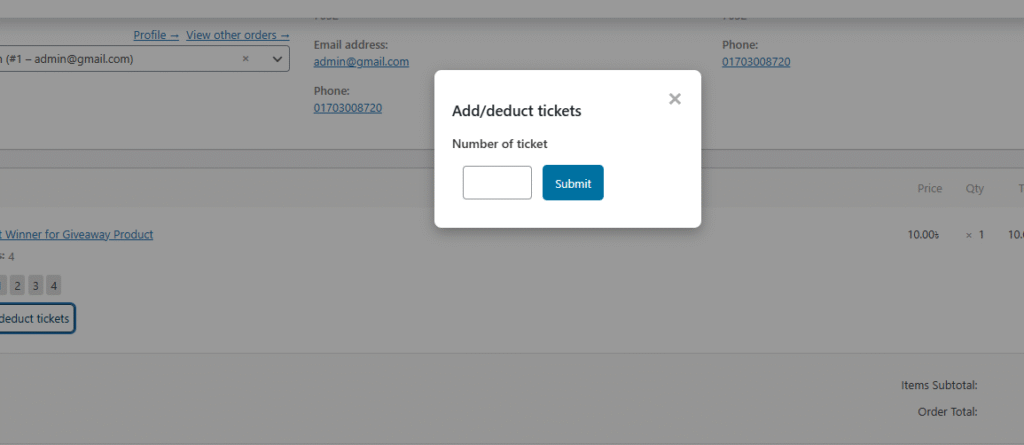Click the 10.00 price value in the row
This screenshot has height=445, width=1024.
[923, 235]
